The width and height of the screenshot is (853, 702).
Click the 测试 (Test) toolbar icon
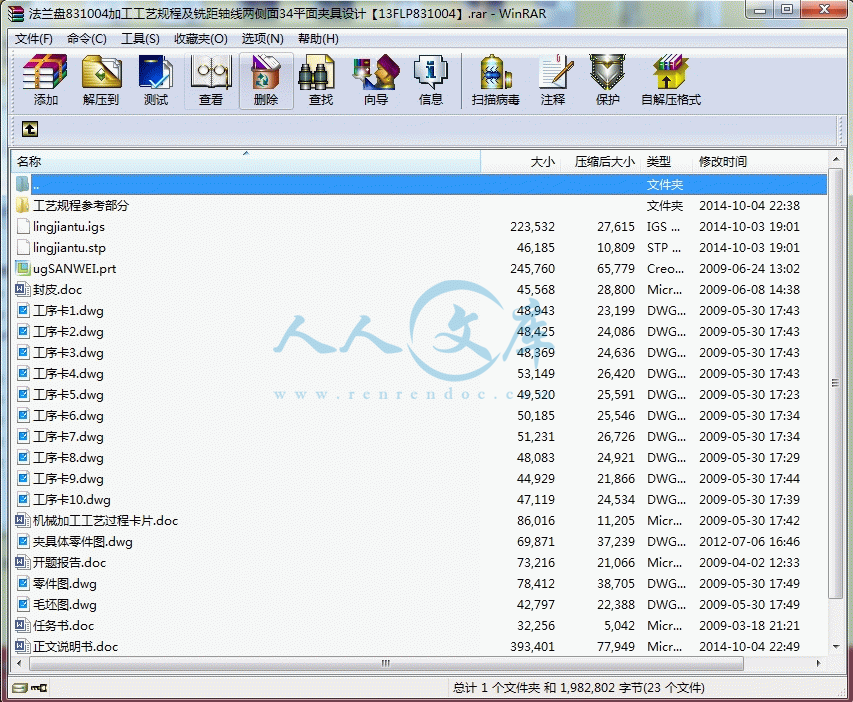[x=156, y=72]
